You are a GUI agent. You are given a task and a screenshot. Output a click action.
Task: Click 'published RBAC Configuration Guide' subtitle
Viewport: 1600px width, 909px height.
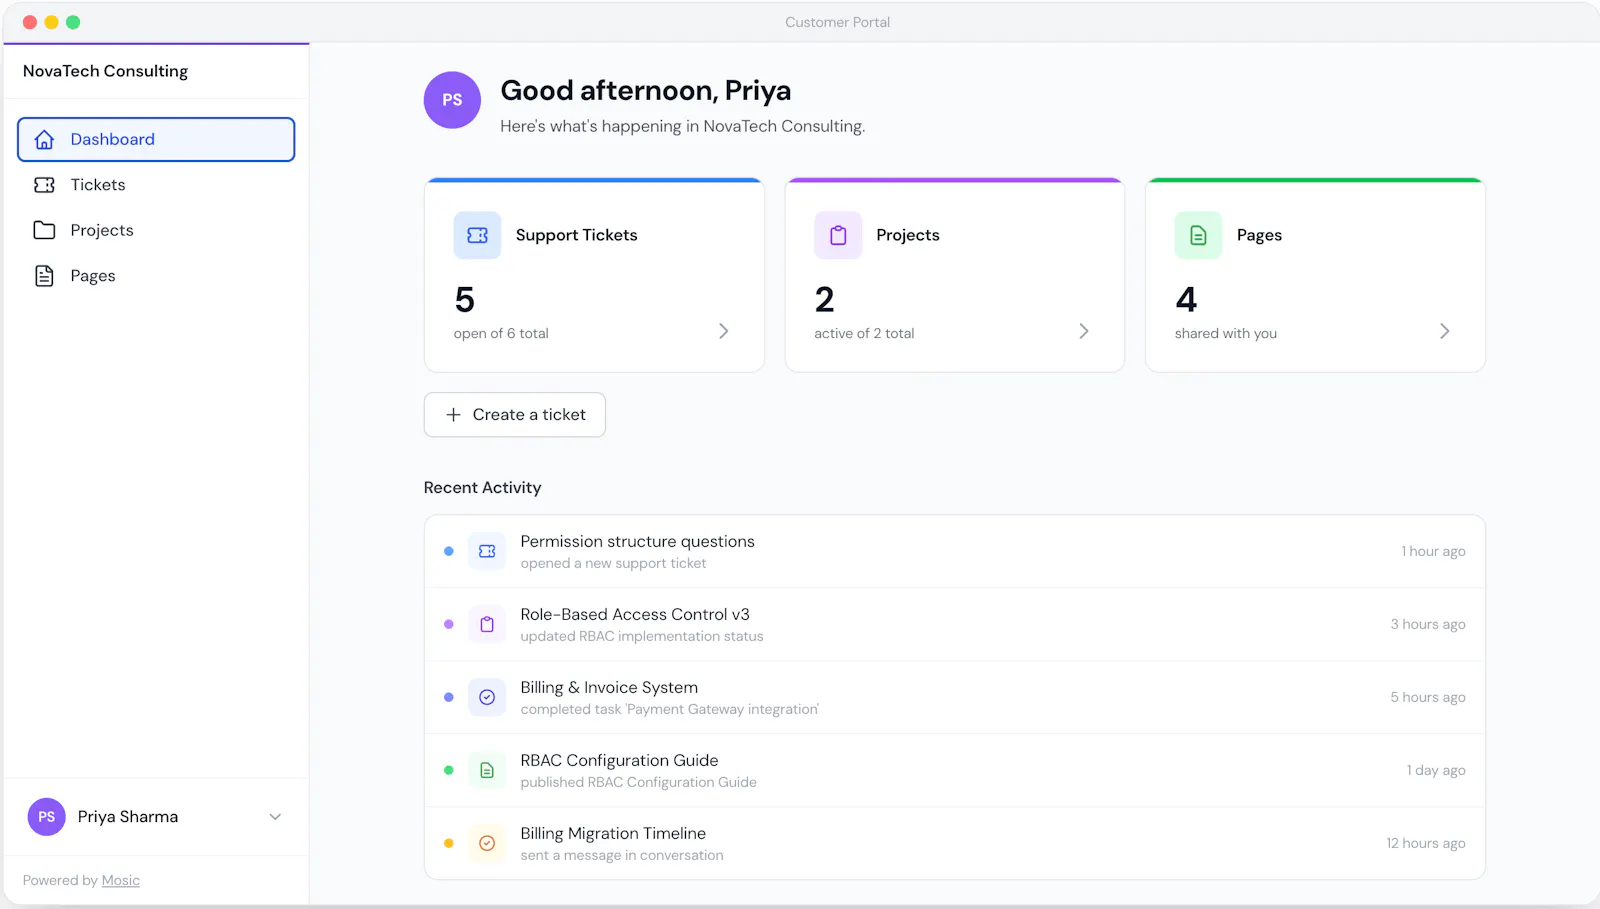pos(638,783)
